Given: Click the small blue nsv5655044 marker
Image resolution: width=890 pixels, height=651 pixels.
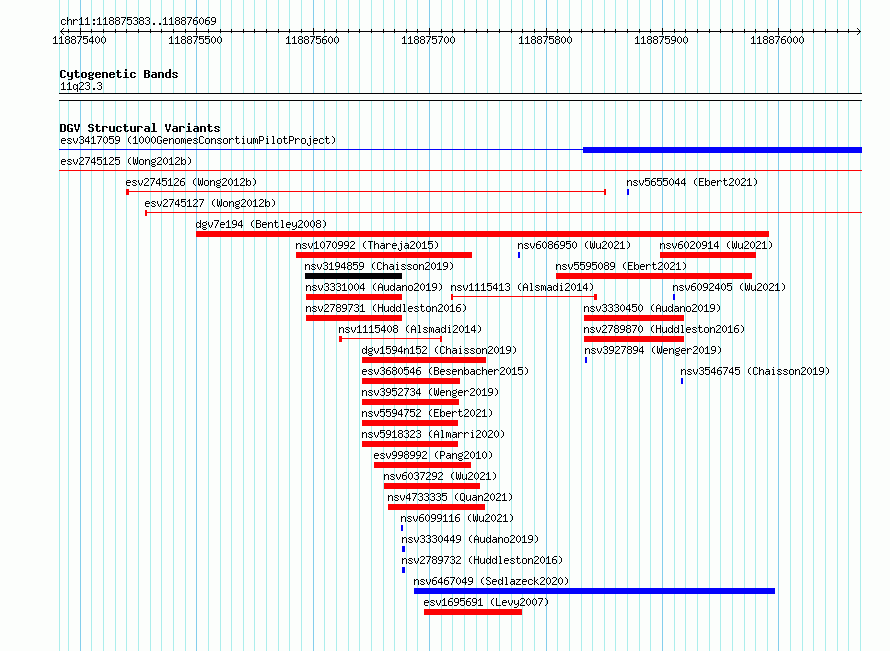Looking at the screenshot, I should [x=628, y=192].
